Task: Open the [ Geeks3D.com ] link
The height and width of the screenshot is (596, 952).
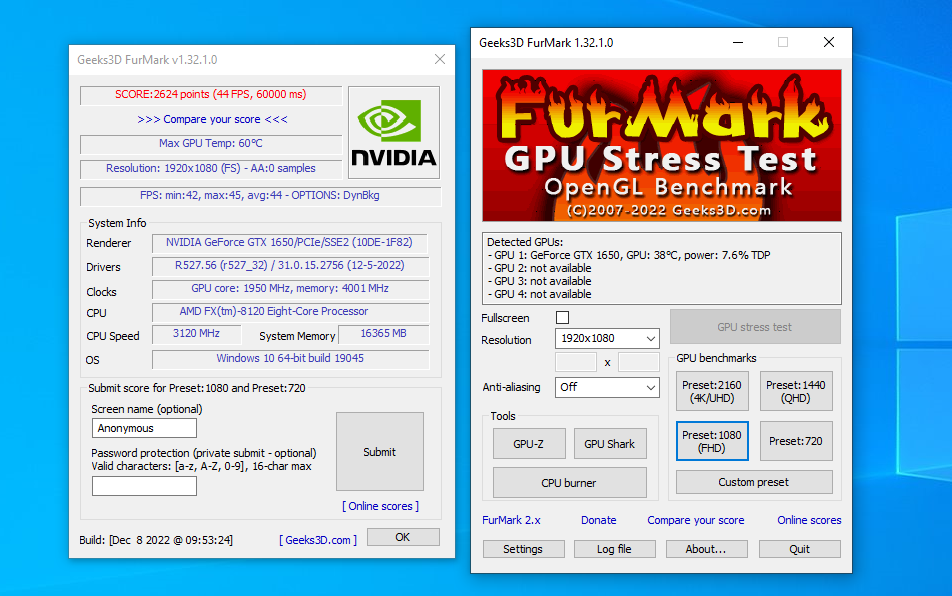Action: pos(318,540)
